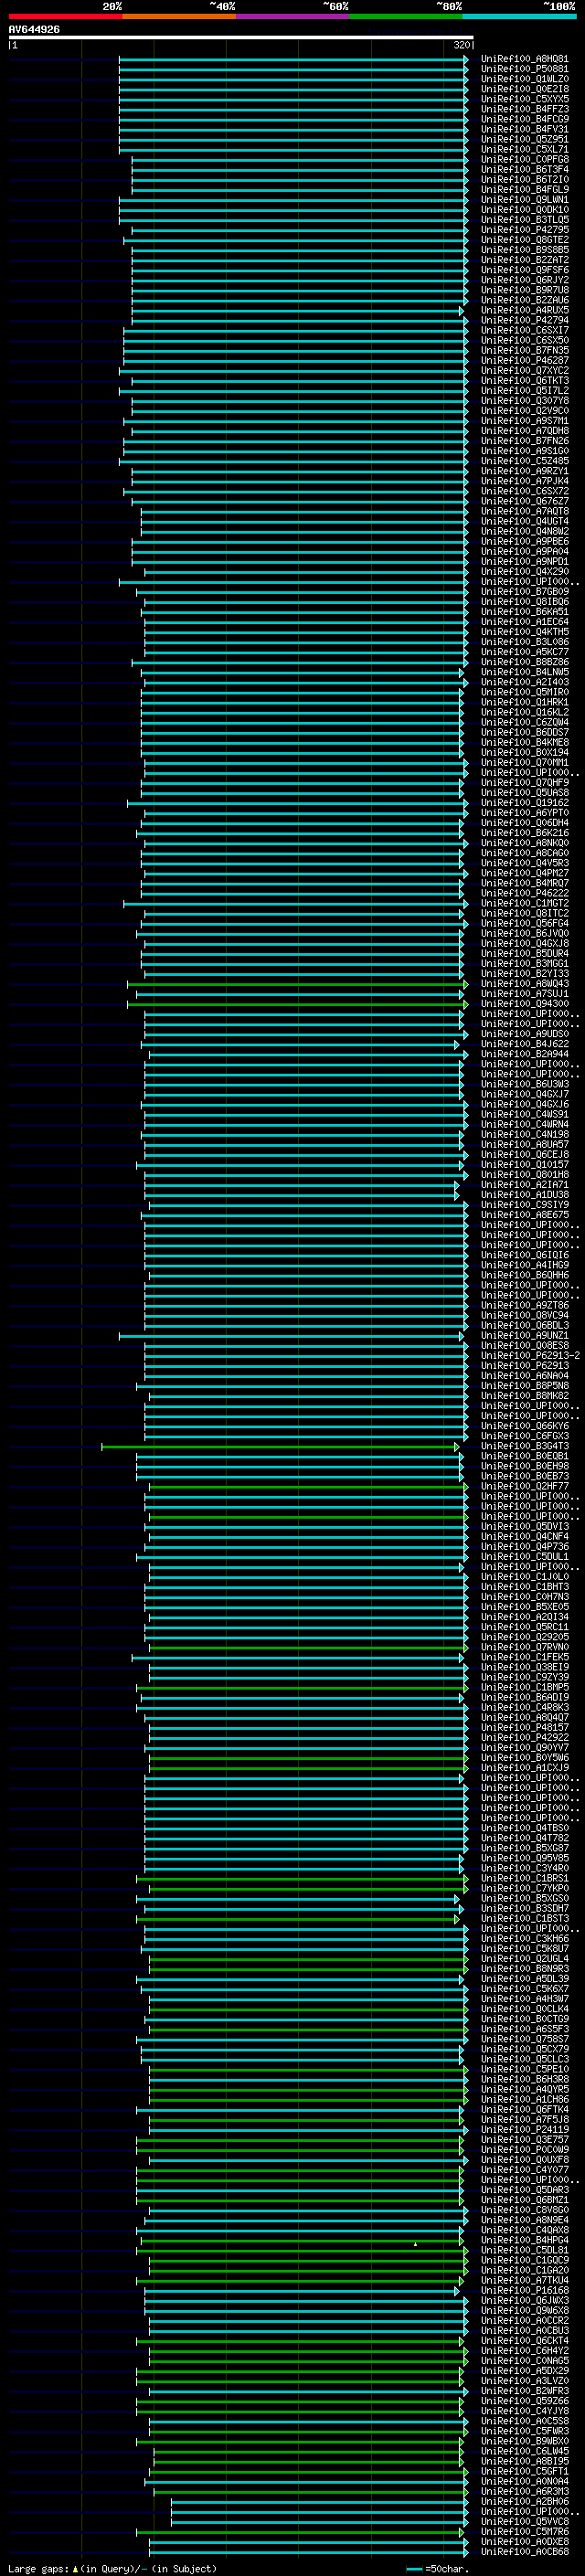Select hit label UniRef100_P42794
585x2576 pixels.
[525, 320]
